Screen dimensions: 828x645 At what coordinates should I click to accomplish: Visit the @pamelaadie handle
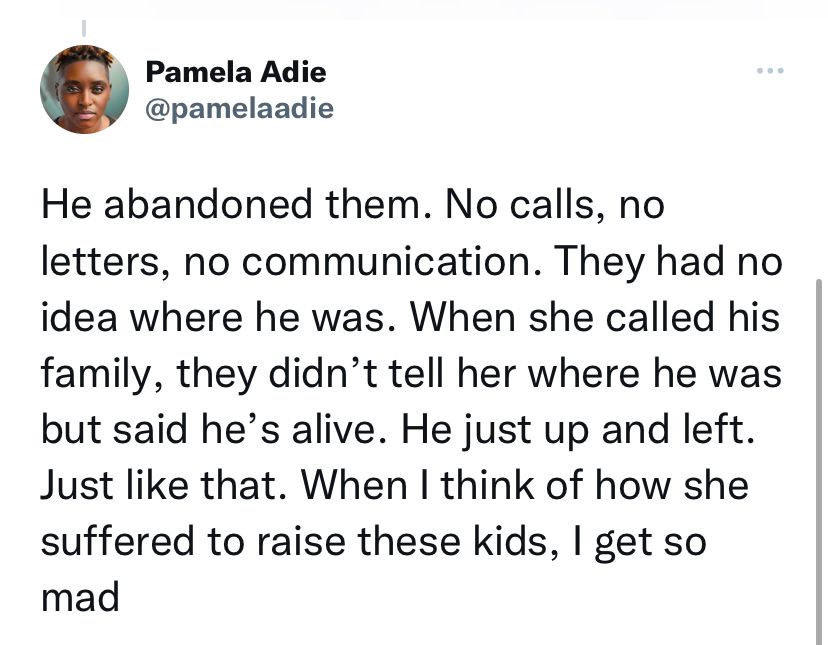(x=239, y=108)
